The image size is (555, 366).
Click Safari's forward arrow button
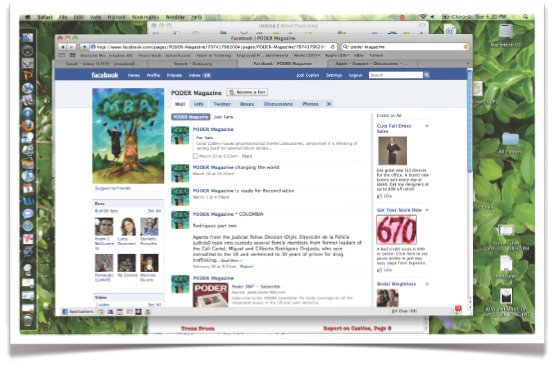coord(71,47)
